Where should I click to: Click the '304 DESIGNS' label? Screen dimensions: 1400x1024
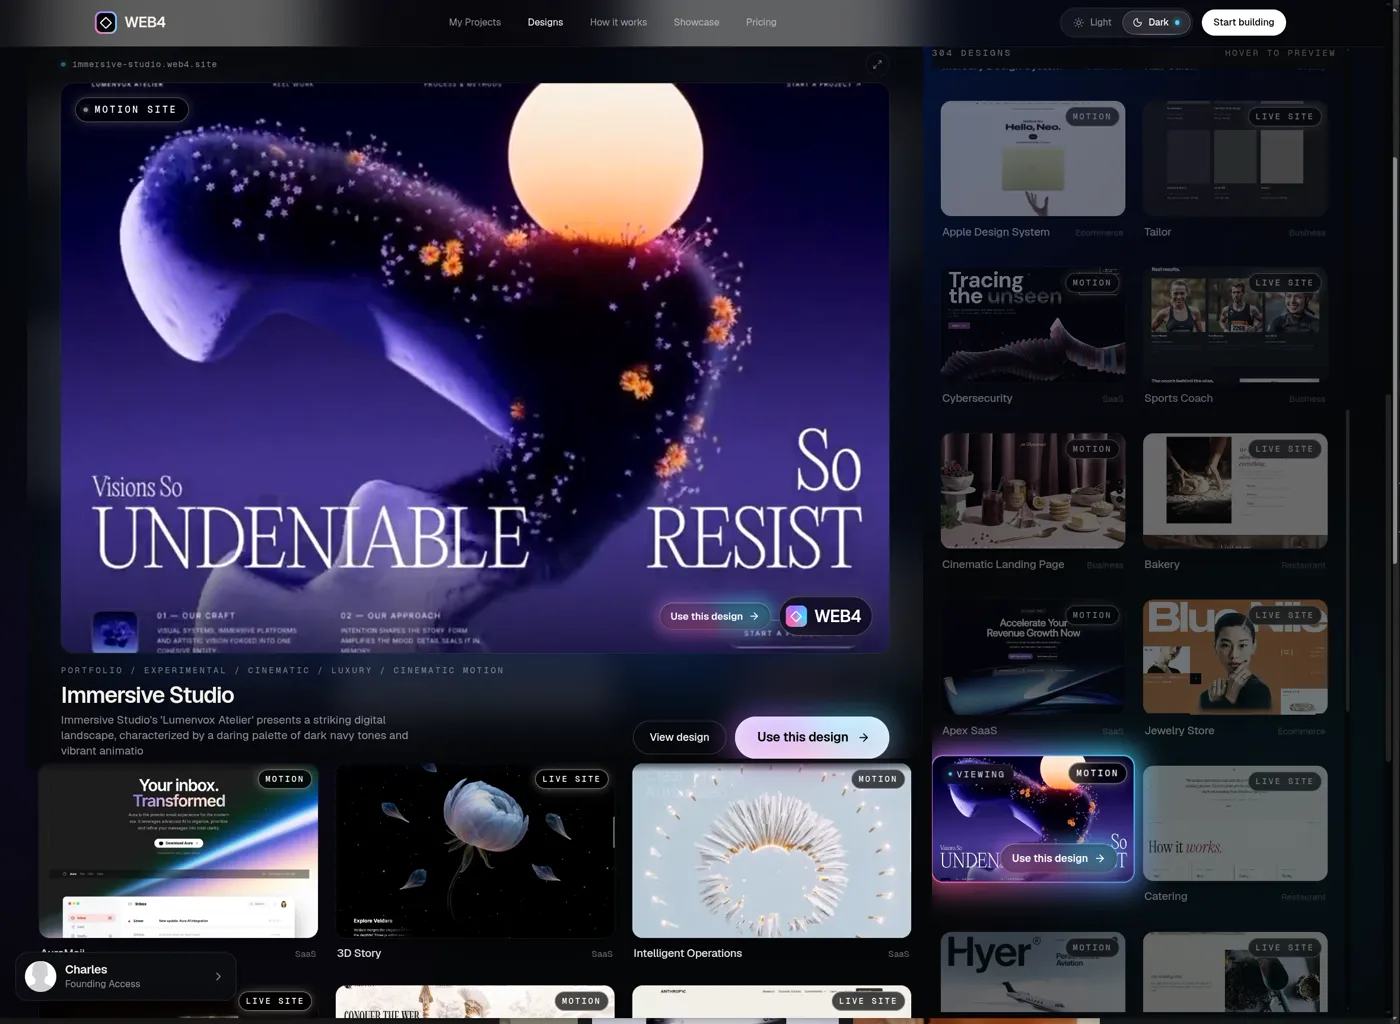(971, 53)
